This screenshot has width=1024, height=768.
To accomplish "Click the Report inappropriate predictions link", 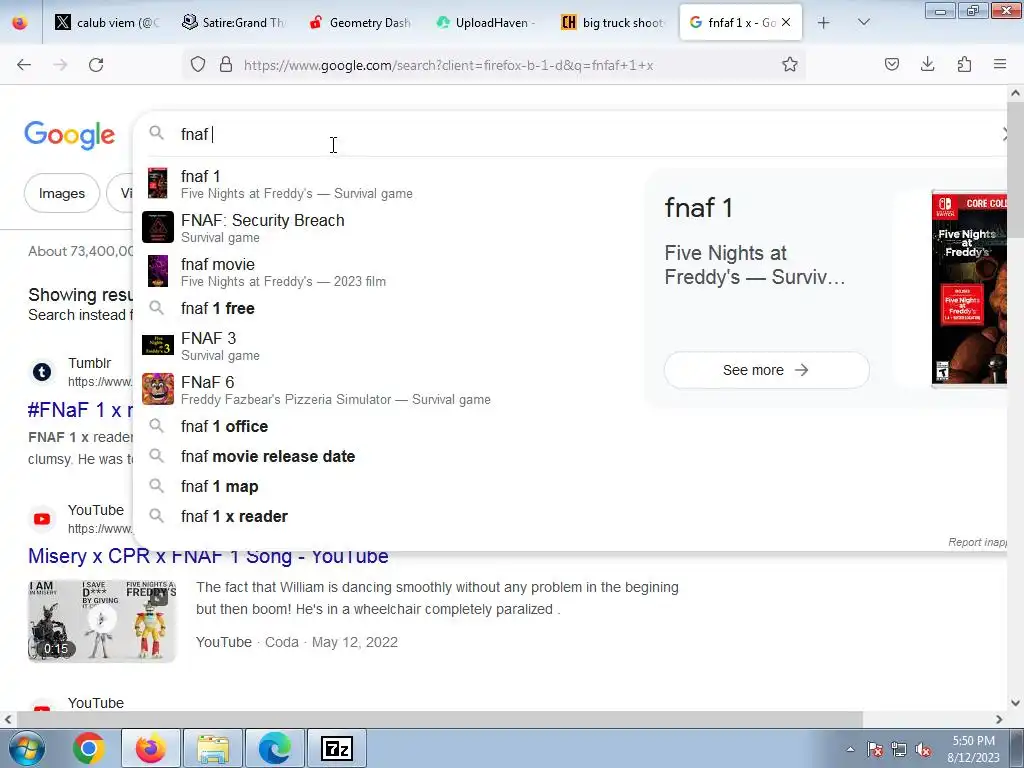I will point(977,542).
